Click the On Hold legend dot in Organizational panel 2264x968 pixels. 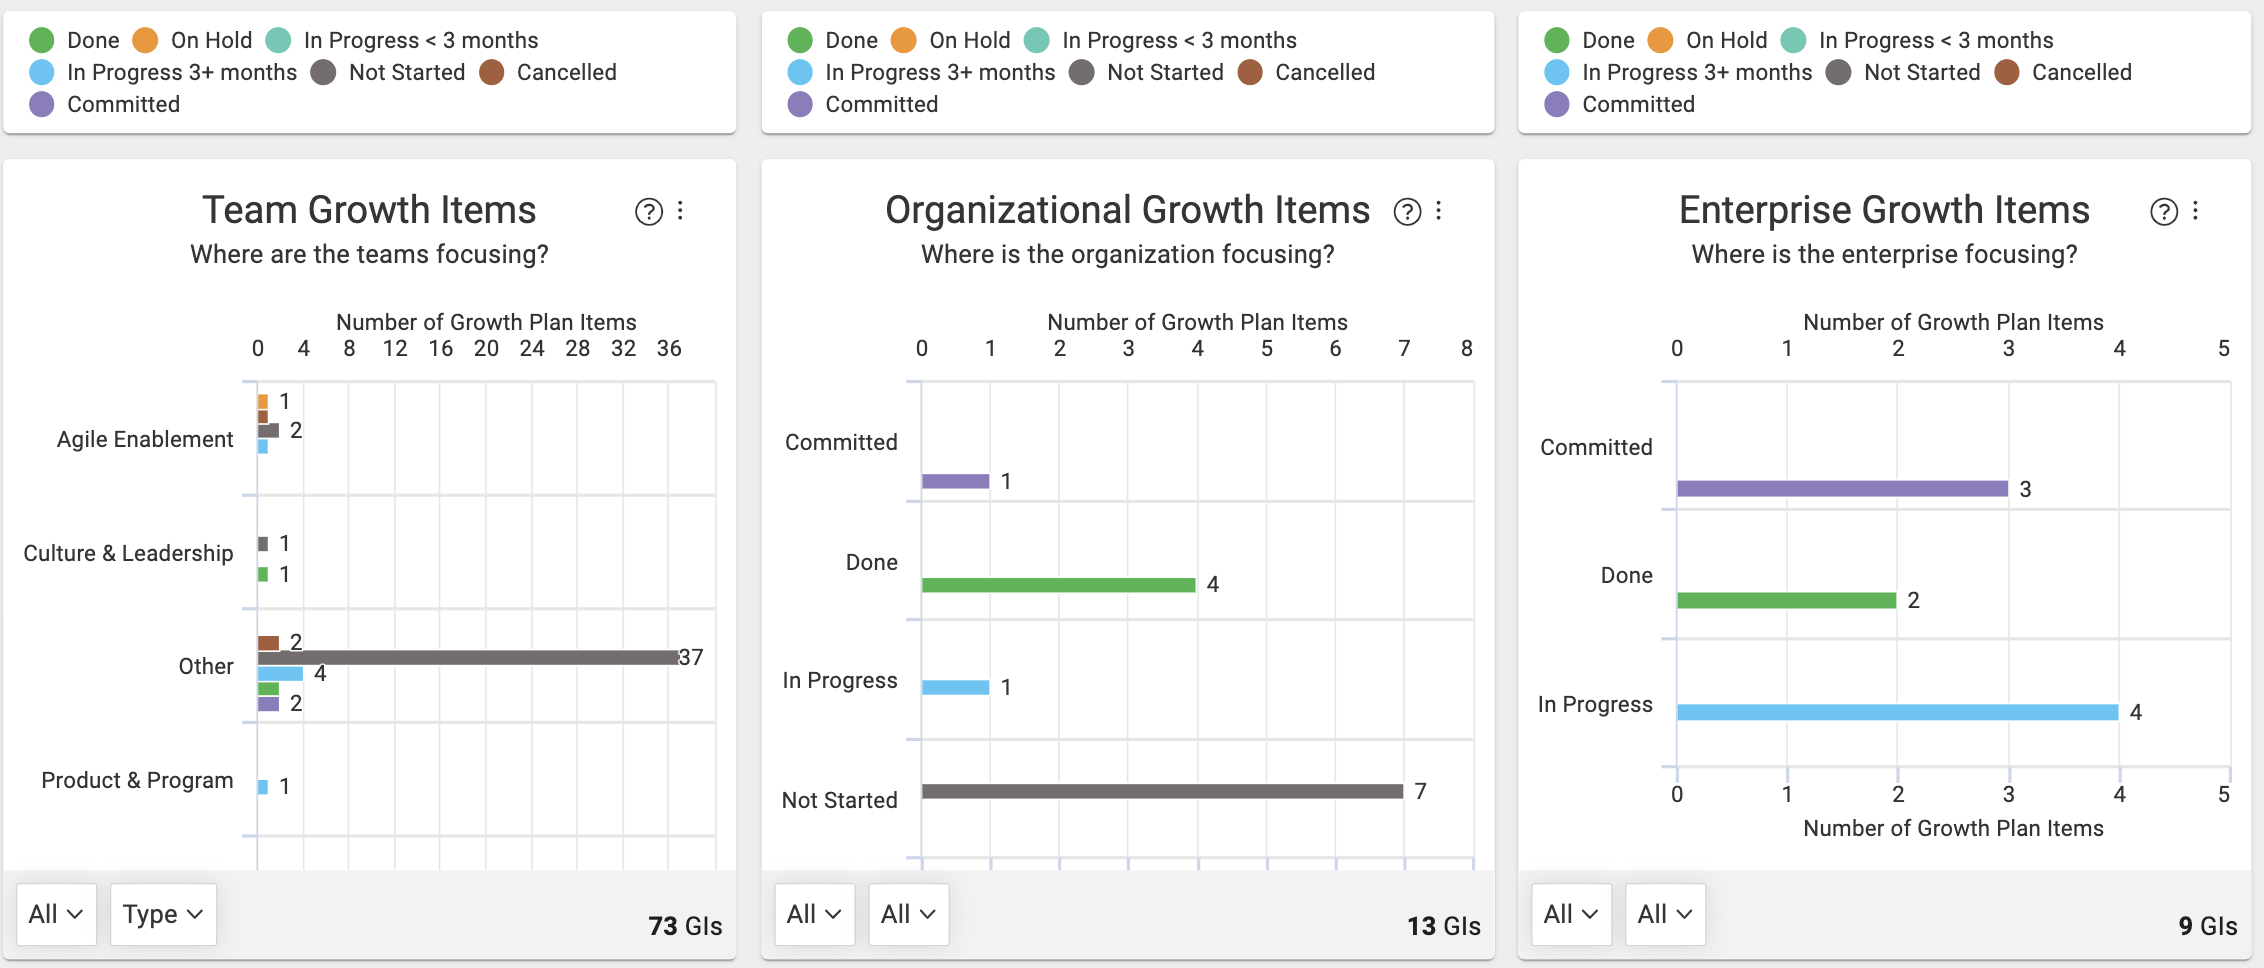coord(904,40)
